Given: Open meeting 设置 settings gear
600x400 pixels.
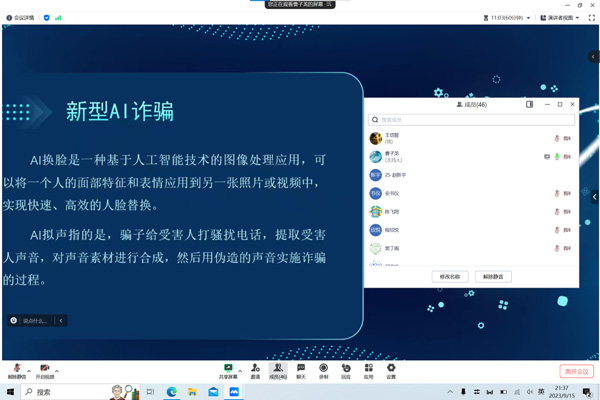Looking at the screenshot, I should (x=391, y=370).
